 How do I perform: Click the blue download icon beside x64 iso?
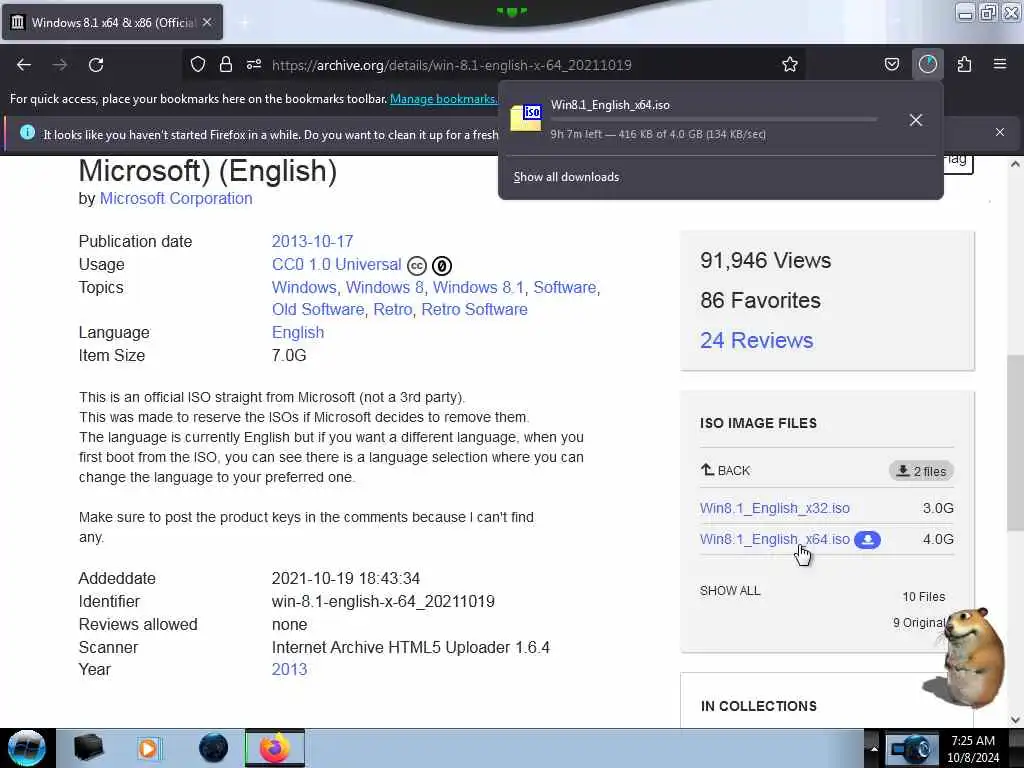click(868, 540)
